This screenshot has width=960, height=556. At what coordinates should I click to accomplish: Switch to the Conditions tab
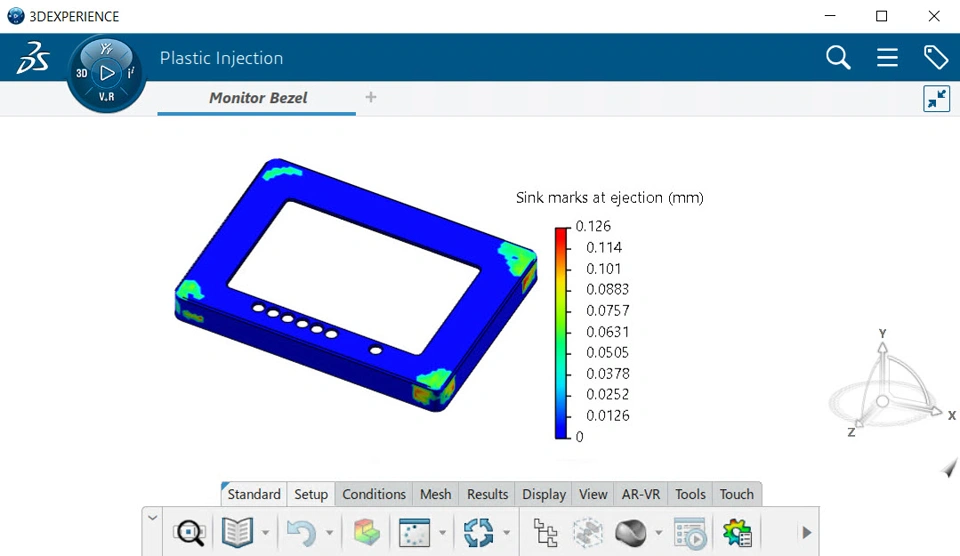click(373, 494)
